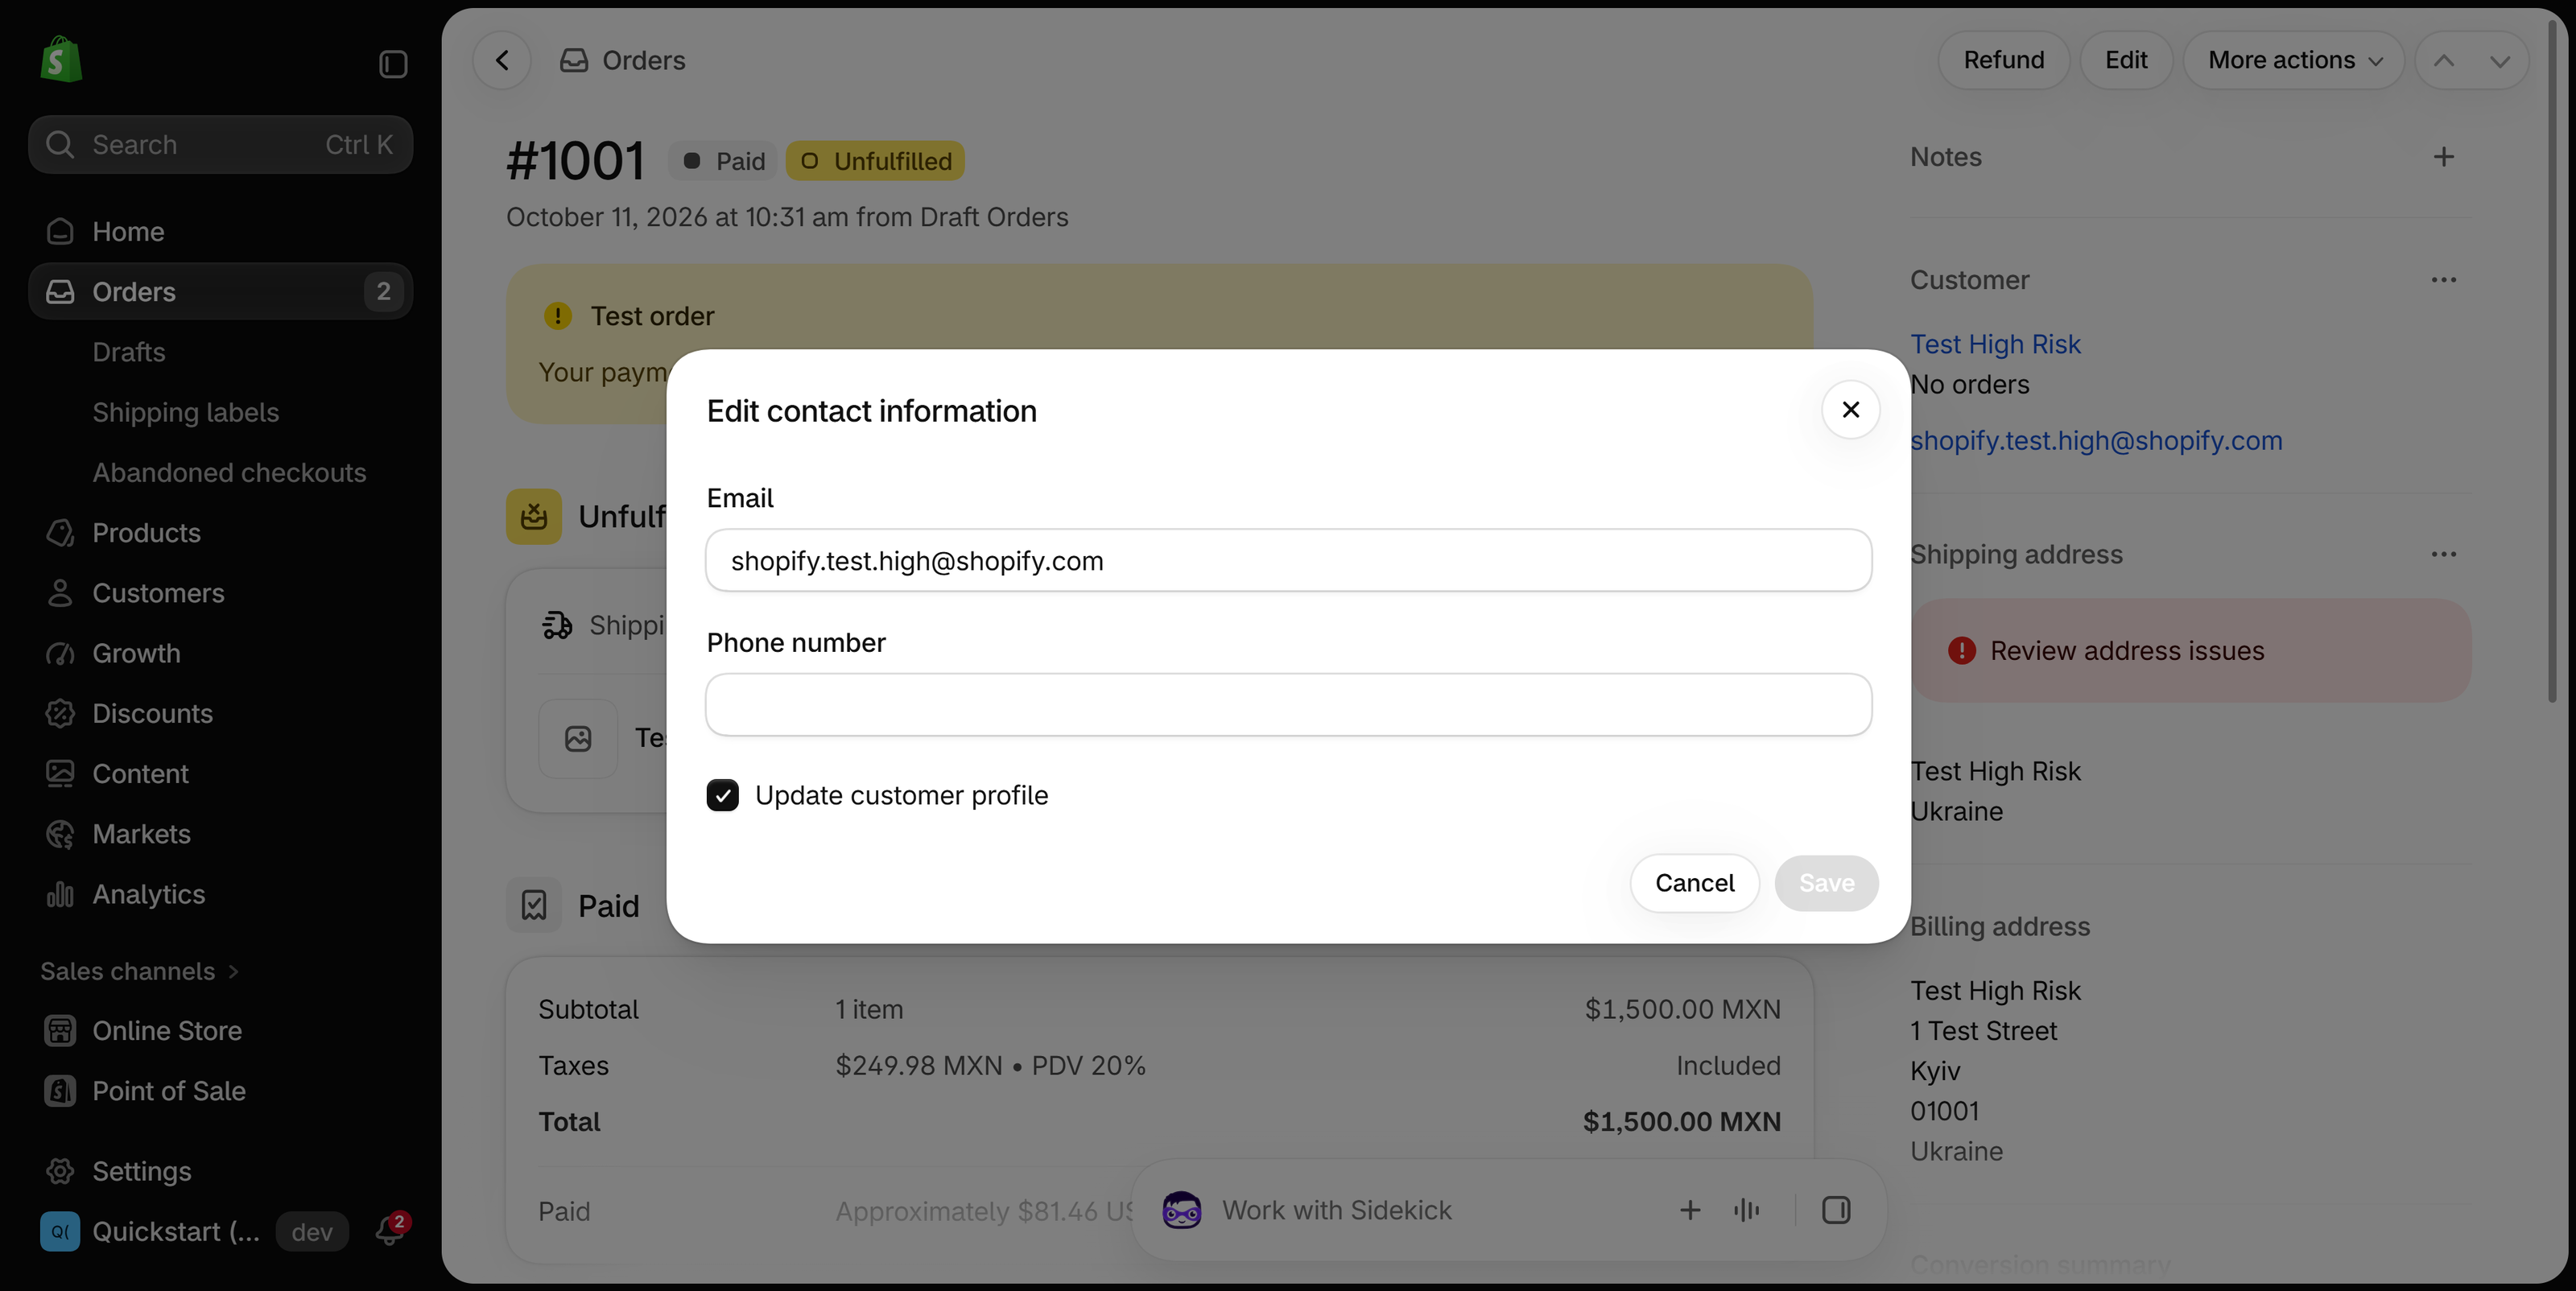Go to previous order with up chevron
Screen dimensions: 2576x1291
click(x=2443, y=60)
